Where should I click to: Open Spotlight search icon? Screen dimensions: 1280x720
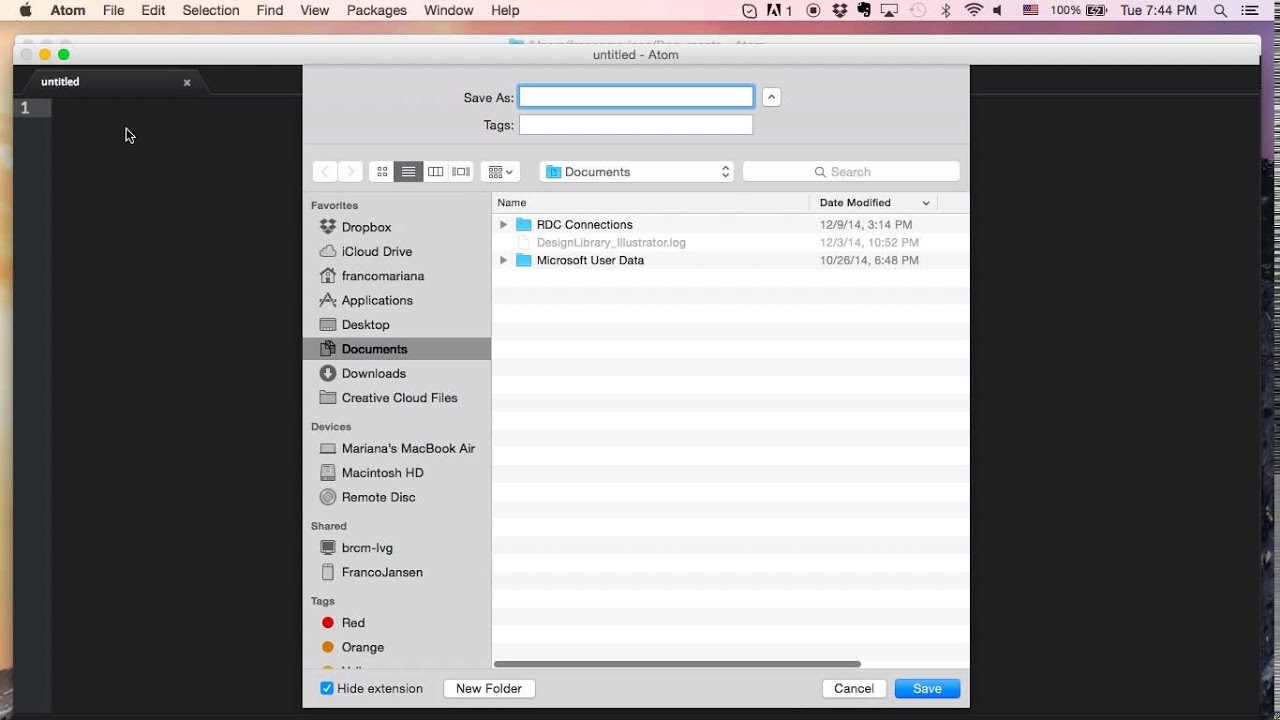coord(1220,10)
